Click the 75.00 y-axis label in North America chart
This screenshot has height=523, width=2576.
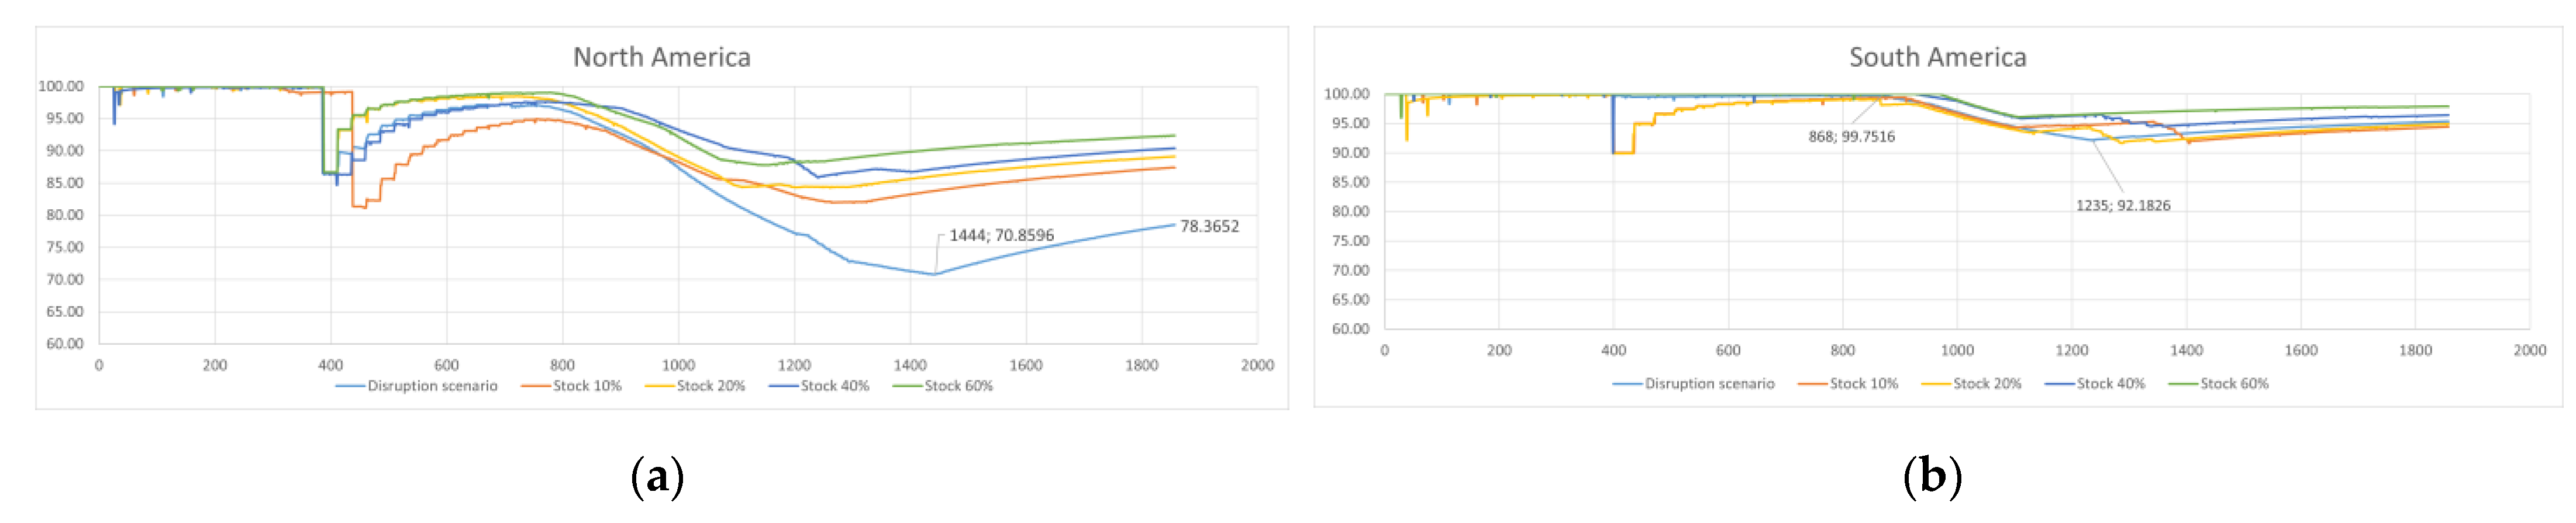65,248
